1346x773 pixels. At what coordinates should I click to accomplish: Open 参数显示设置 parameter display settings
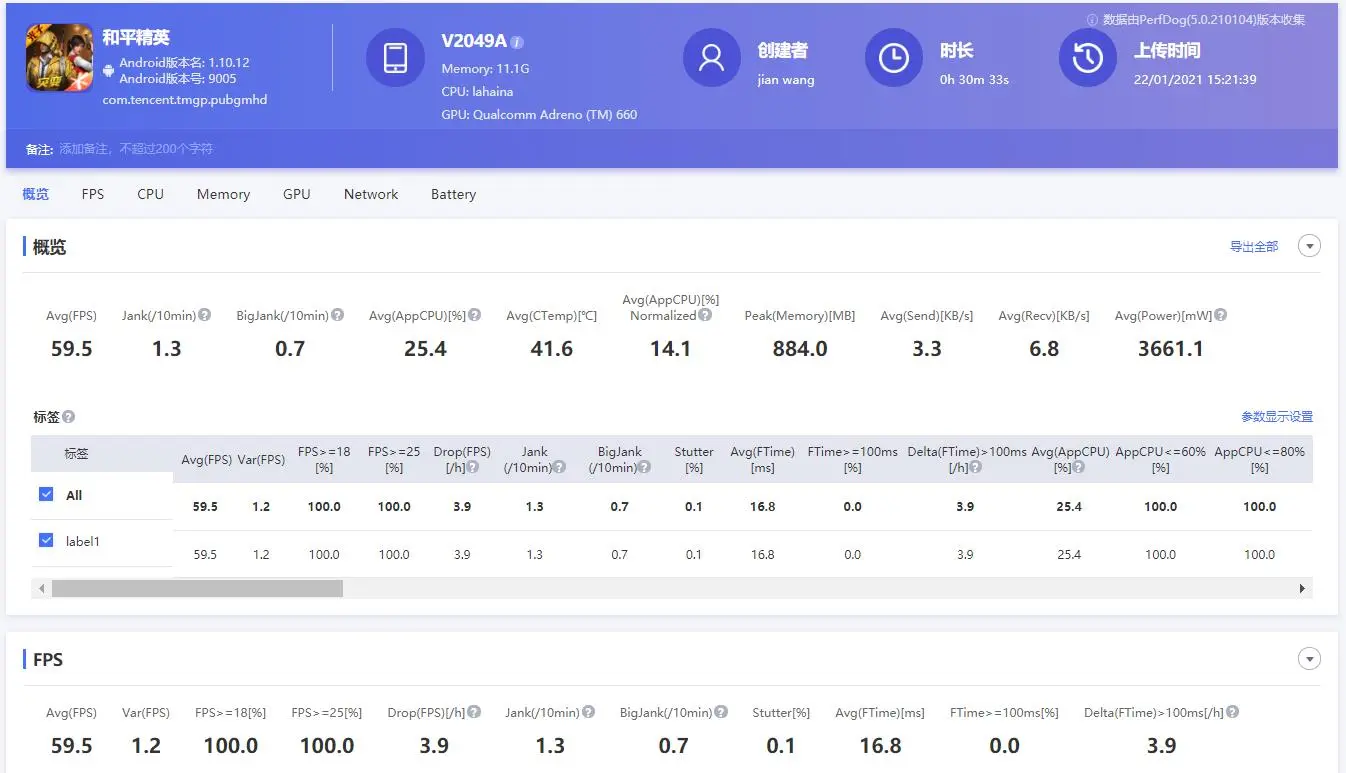[1277, 416]
